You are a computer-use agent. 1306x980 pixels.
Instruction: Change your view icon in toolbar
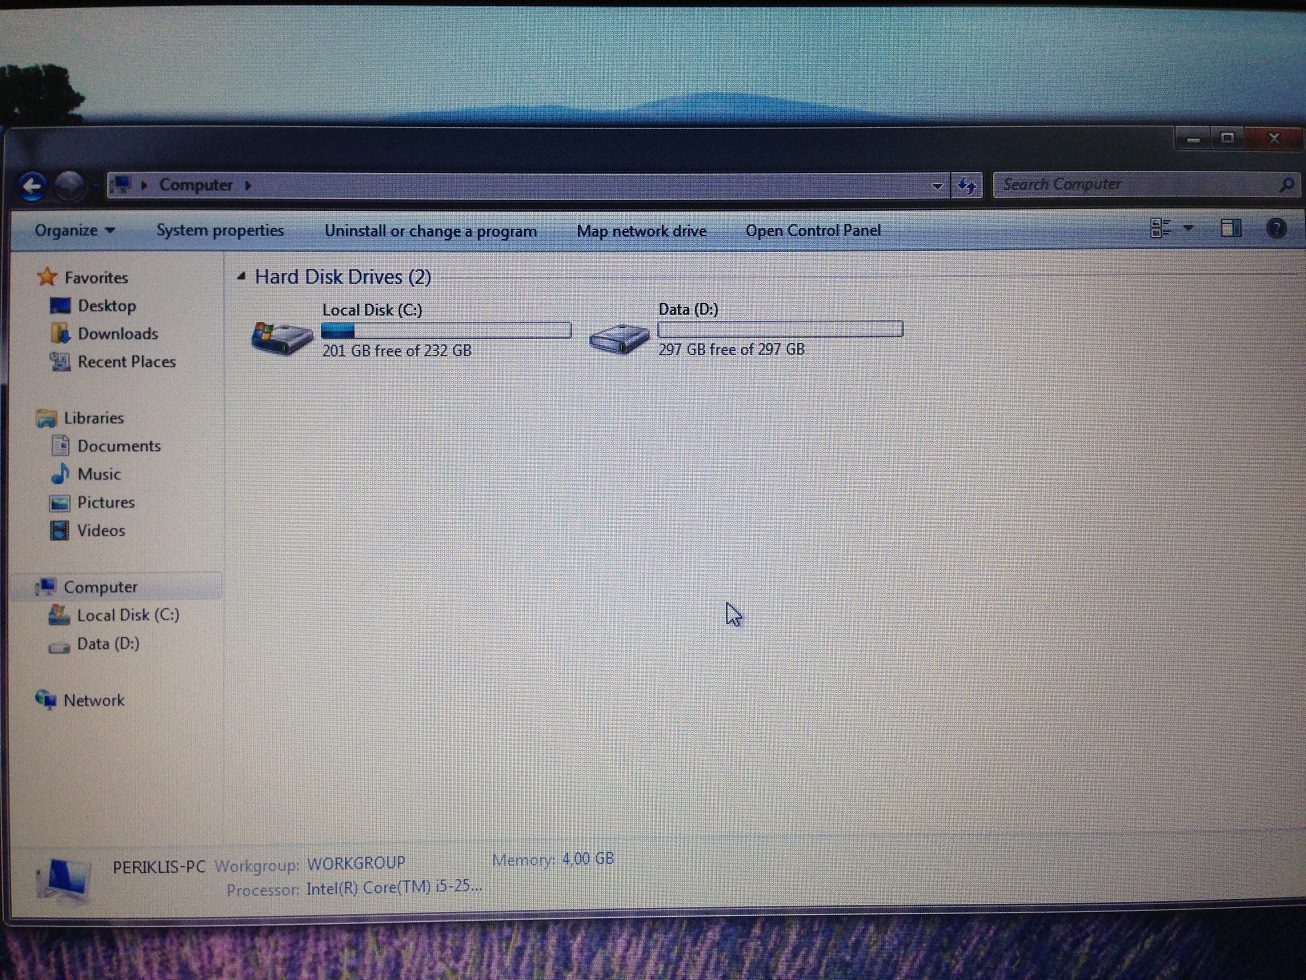tap(1161, 229)
